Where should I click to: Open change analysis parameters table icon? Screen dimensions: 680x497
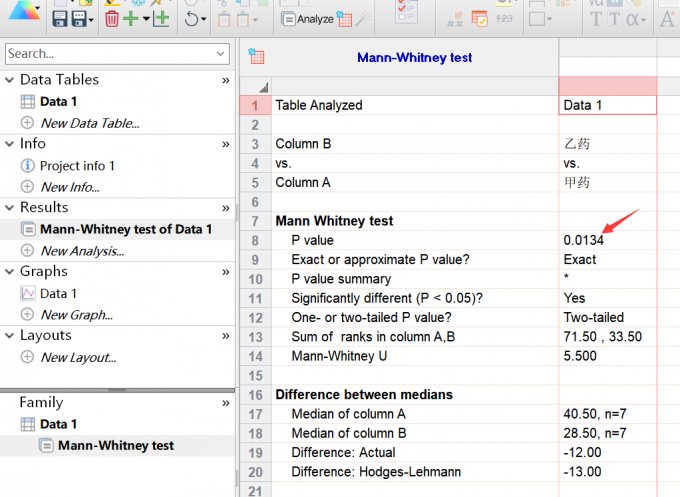pyautogui.click(x=345, y=19)
